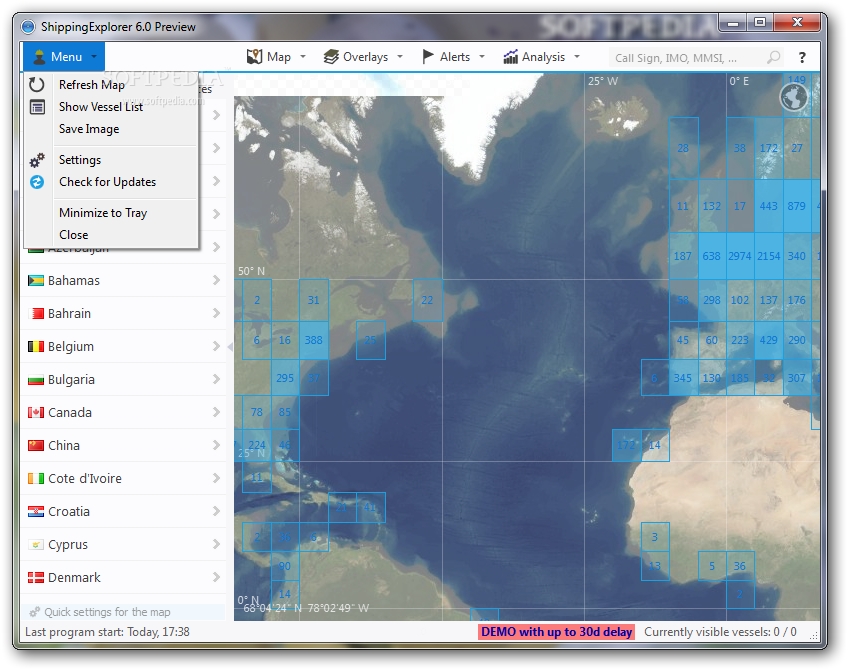Click the 345 vessel cluster tile
This screenshot has height=670, width=848.
[683, 378]
